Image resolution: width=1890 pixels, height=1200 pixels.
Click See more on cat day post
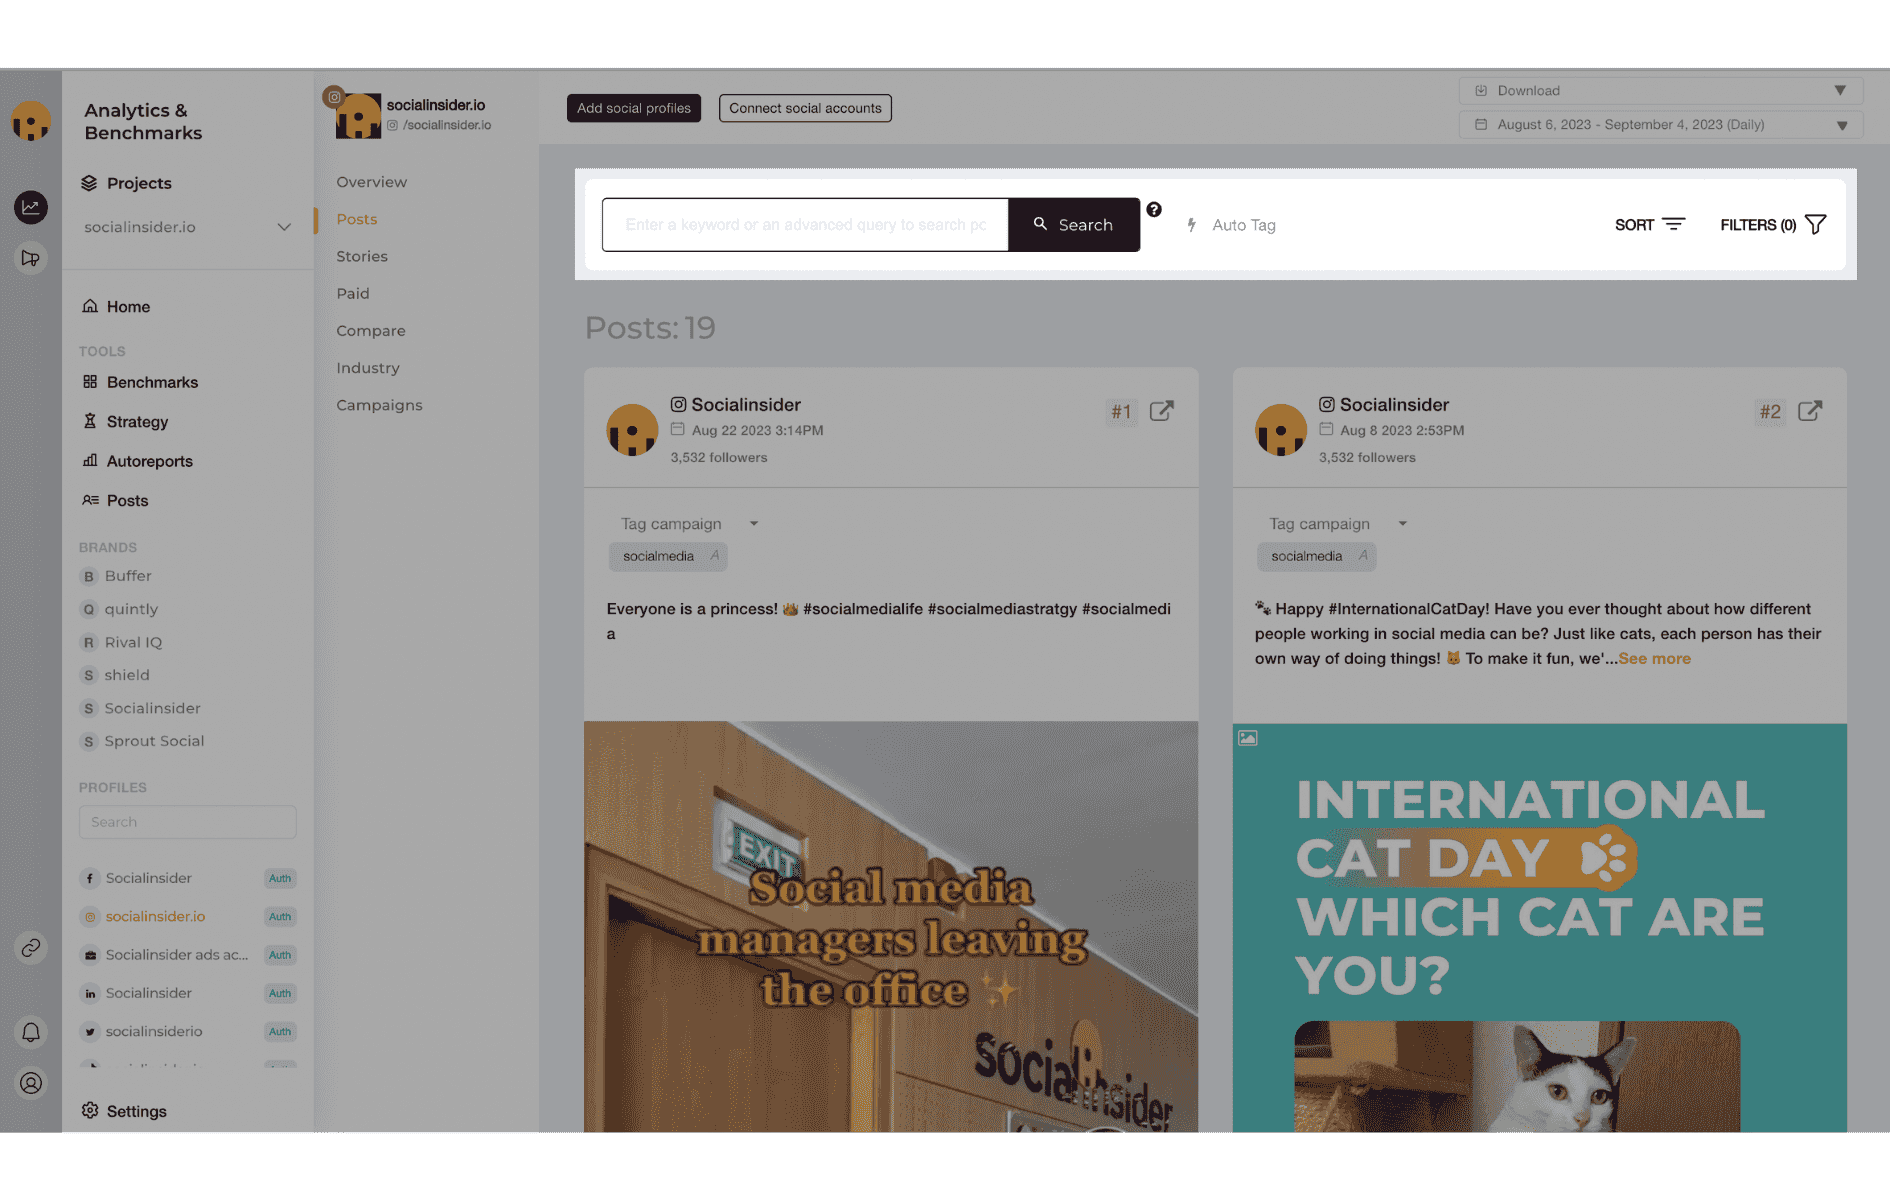coord(1654,658)
